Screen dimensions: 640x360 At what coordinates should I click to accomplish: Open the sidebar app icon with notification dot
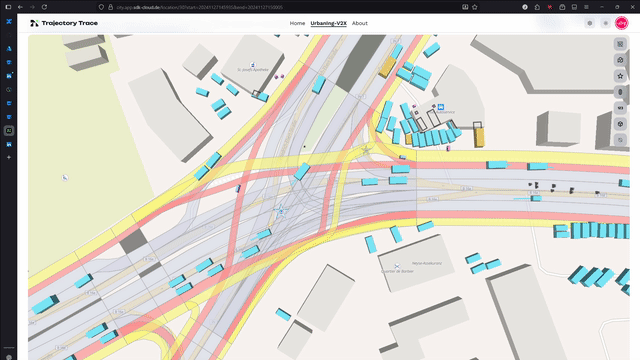tap(9, 76)
